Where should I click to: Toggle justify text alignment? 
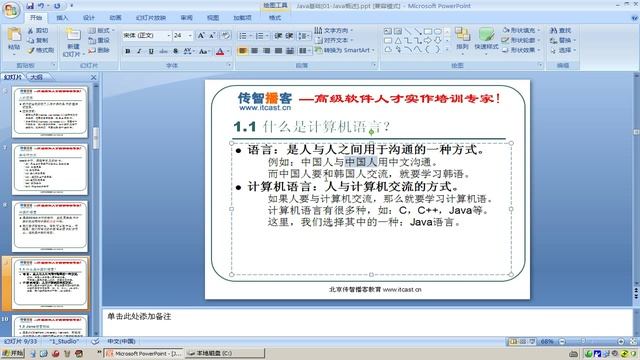point(278,51)
